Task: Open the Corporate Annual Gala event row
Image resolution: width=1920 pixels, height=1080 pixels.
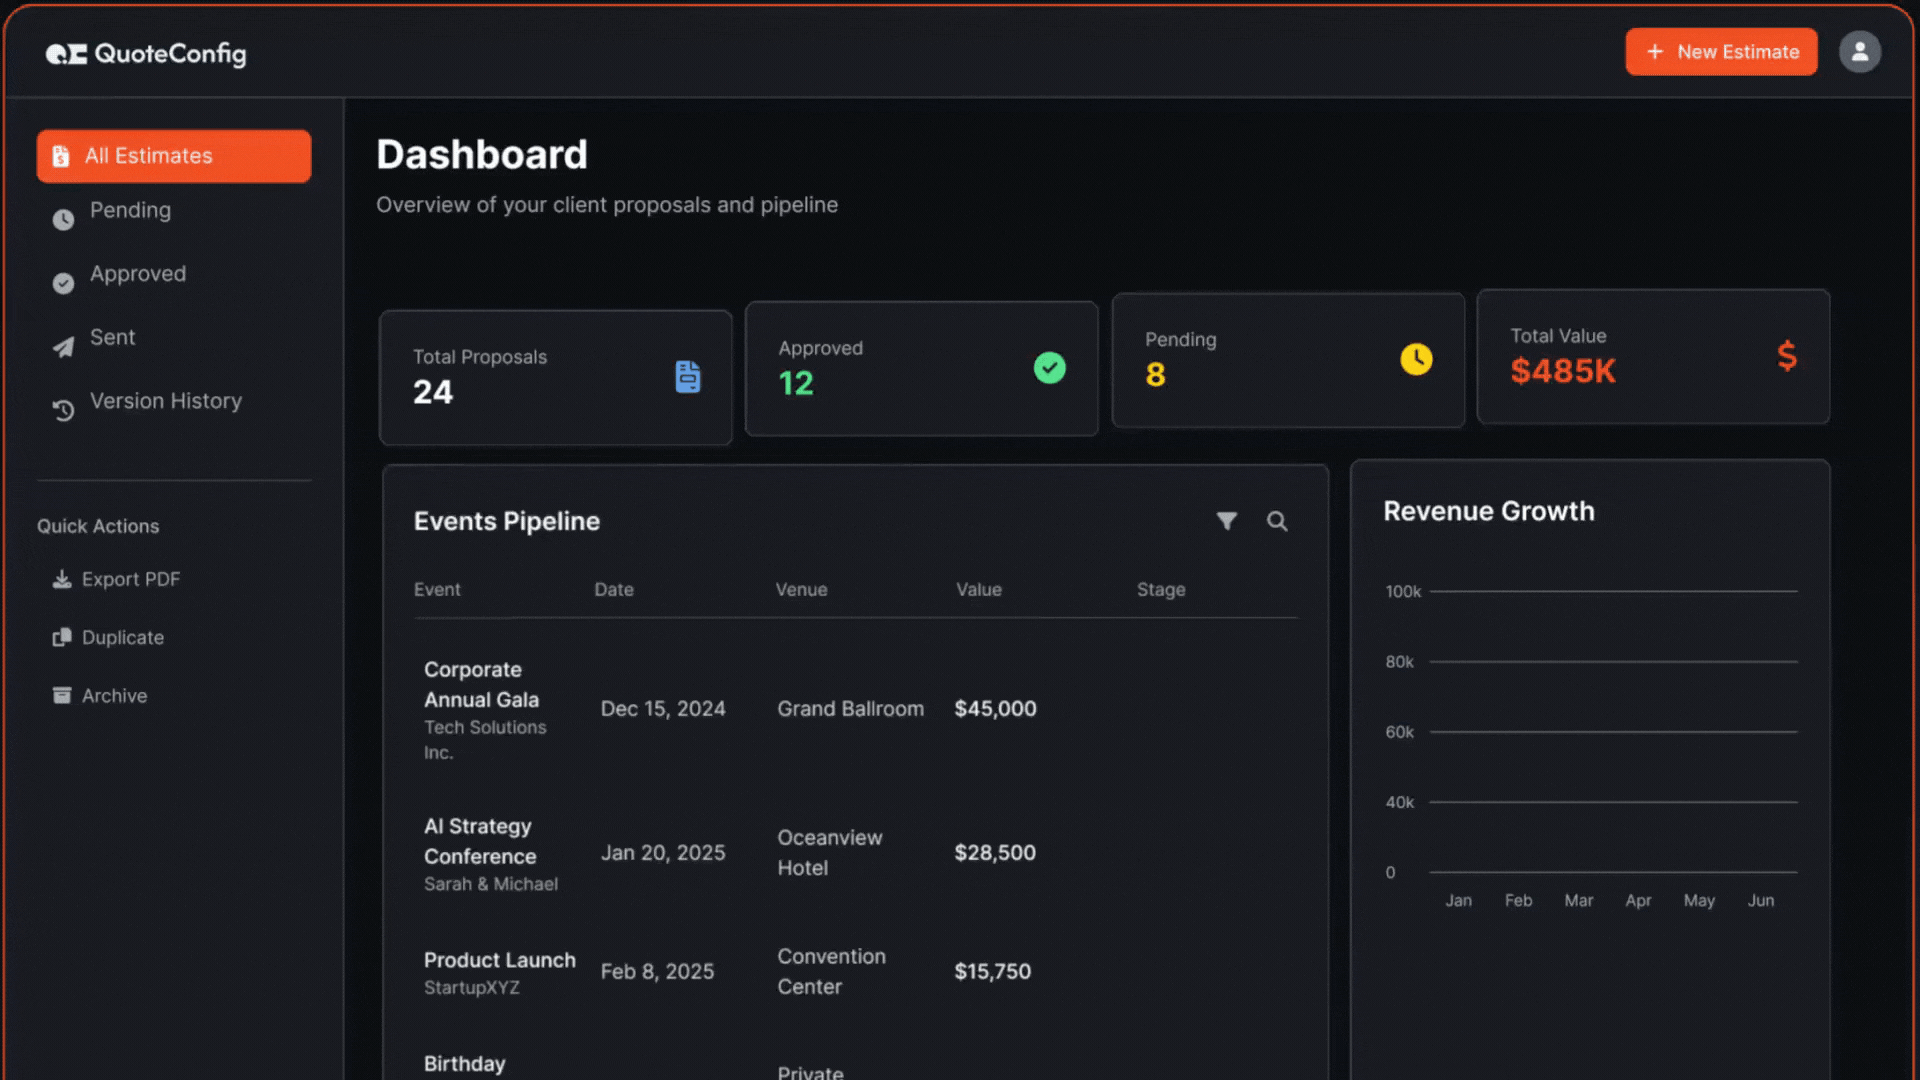Action: click(x=481, y=685)
